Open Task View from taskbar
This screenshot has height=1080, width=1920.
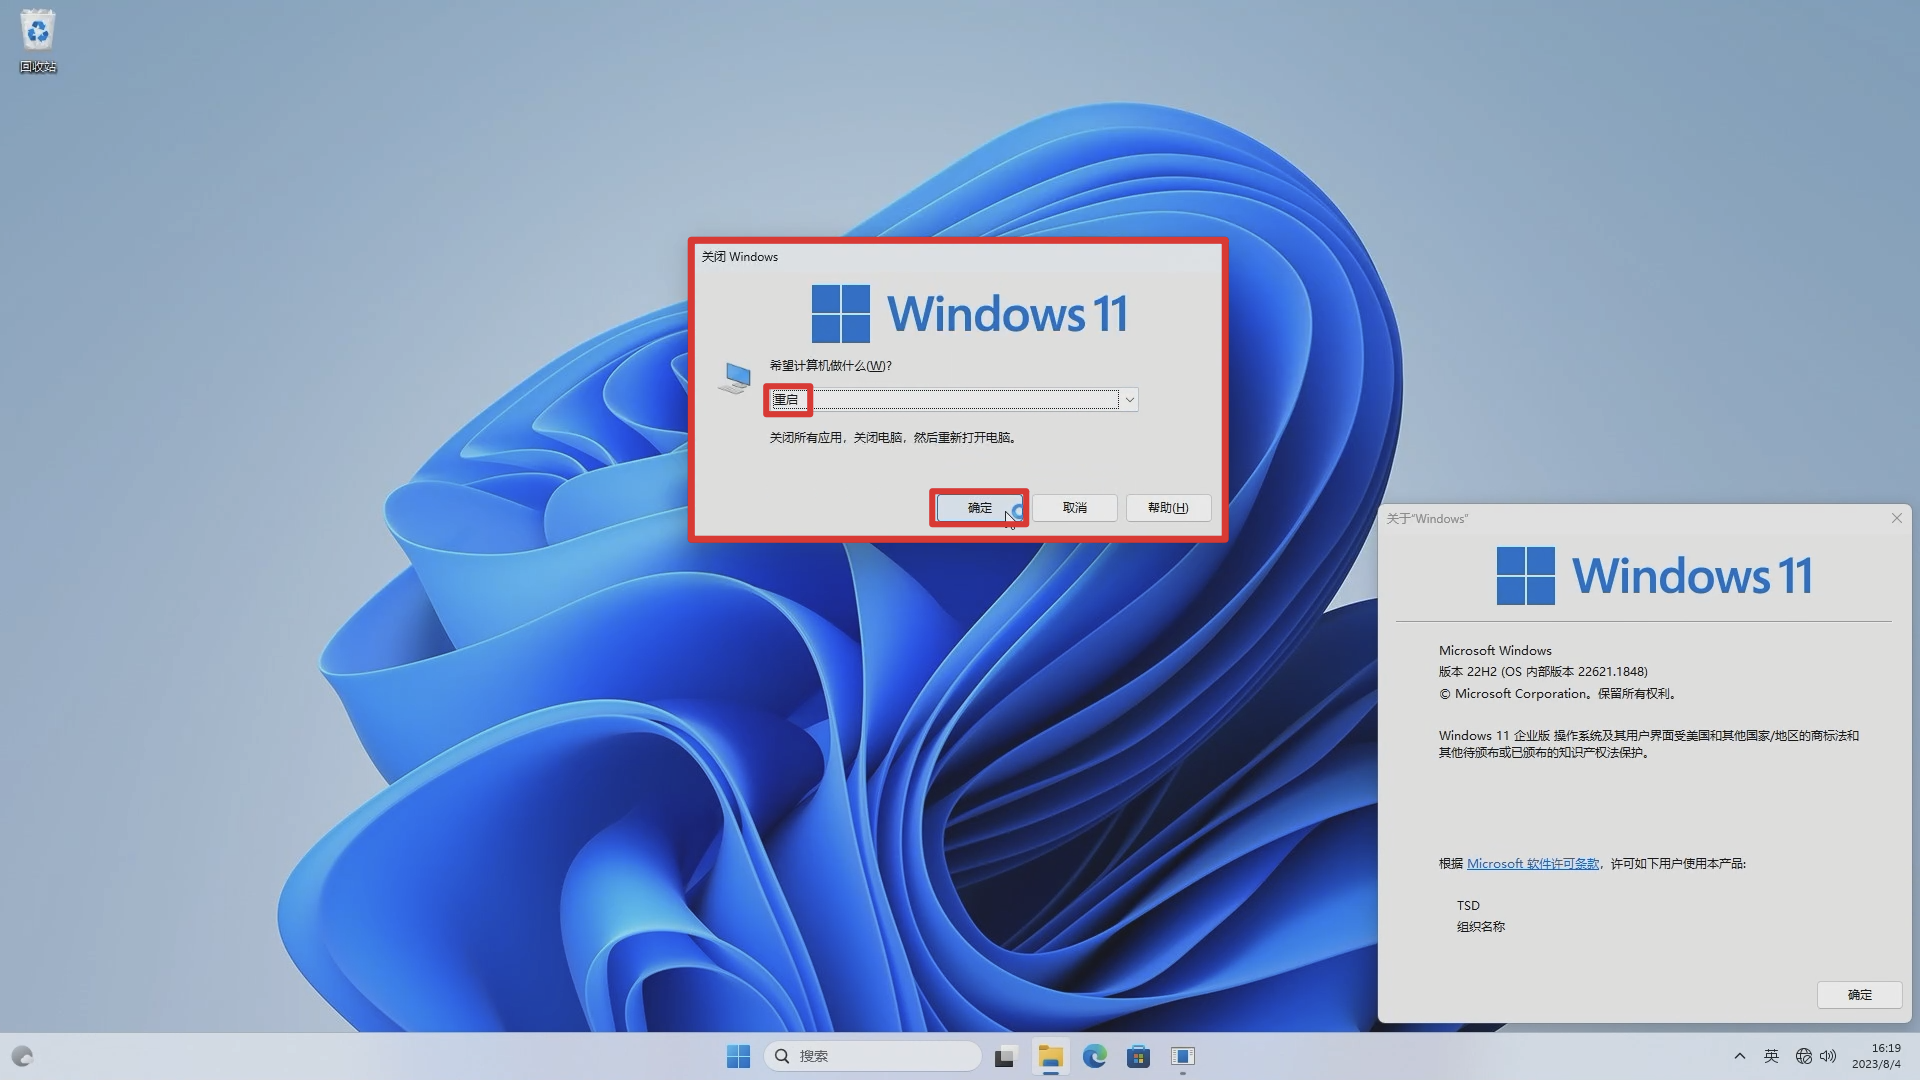[1005, 1056]
